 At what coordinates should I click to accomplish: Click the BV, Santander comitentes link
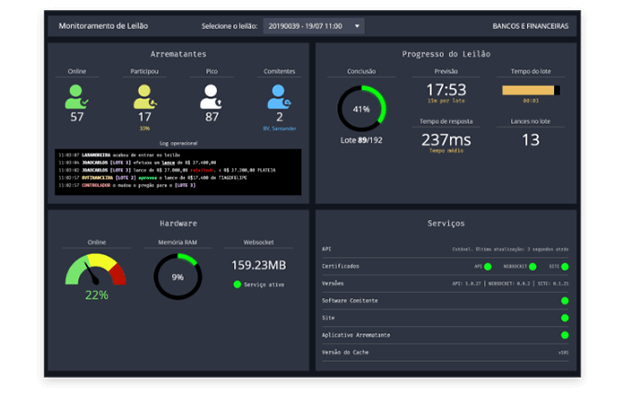coord(279,128)
